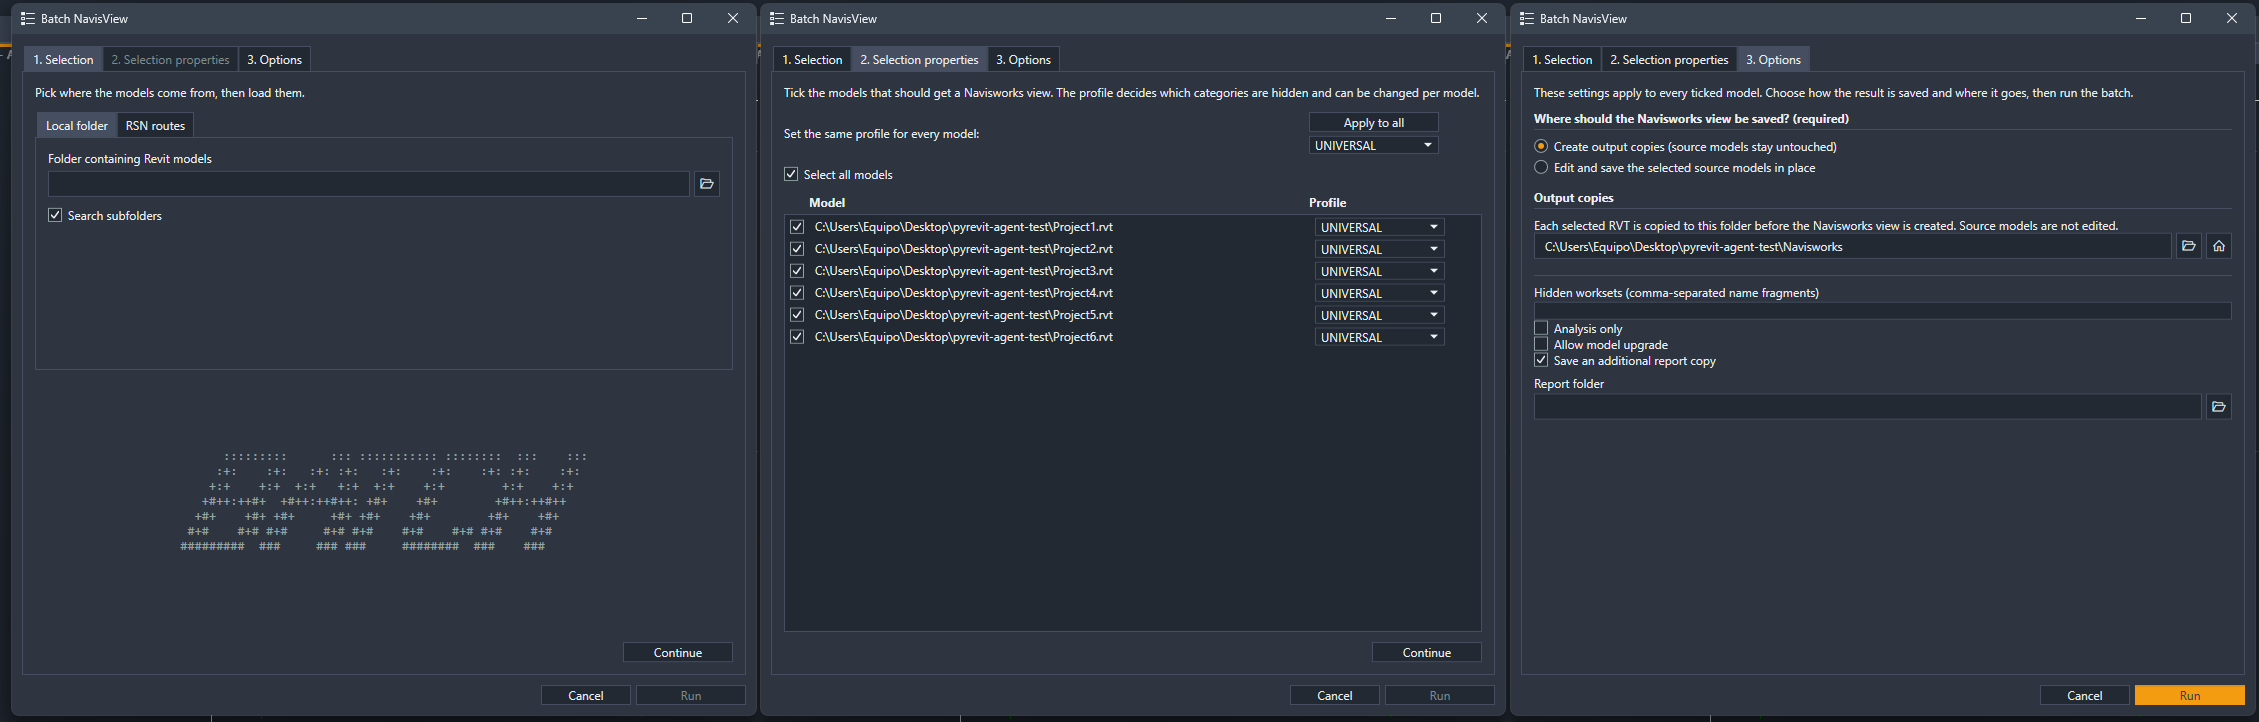Click the Folder containing Revit models field

point(369,184)
